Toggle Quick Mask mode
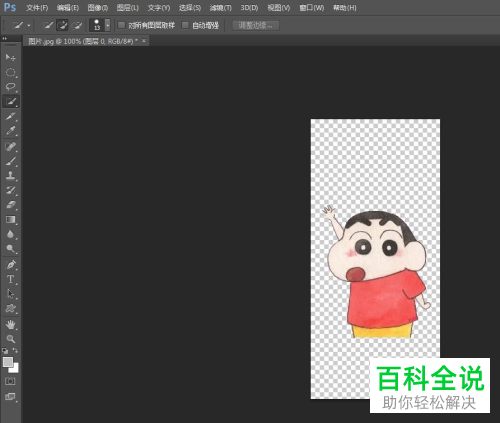Viewport: 500px width, 423px height. [10, 381]
